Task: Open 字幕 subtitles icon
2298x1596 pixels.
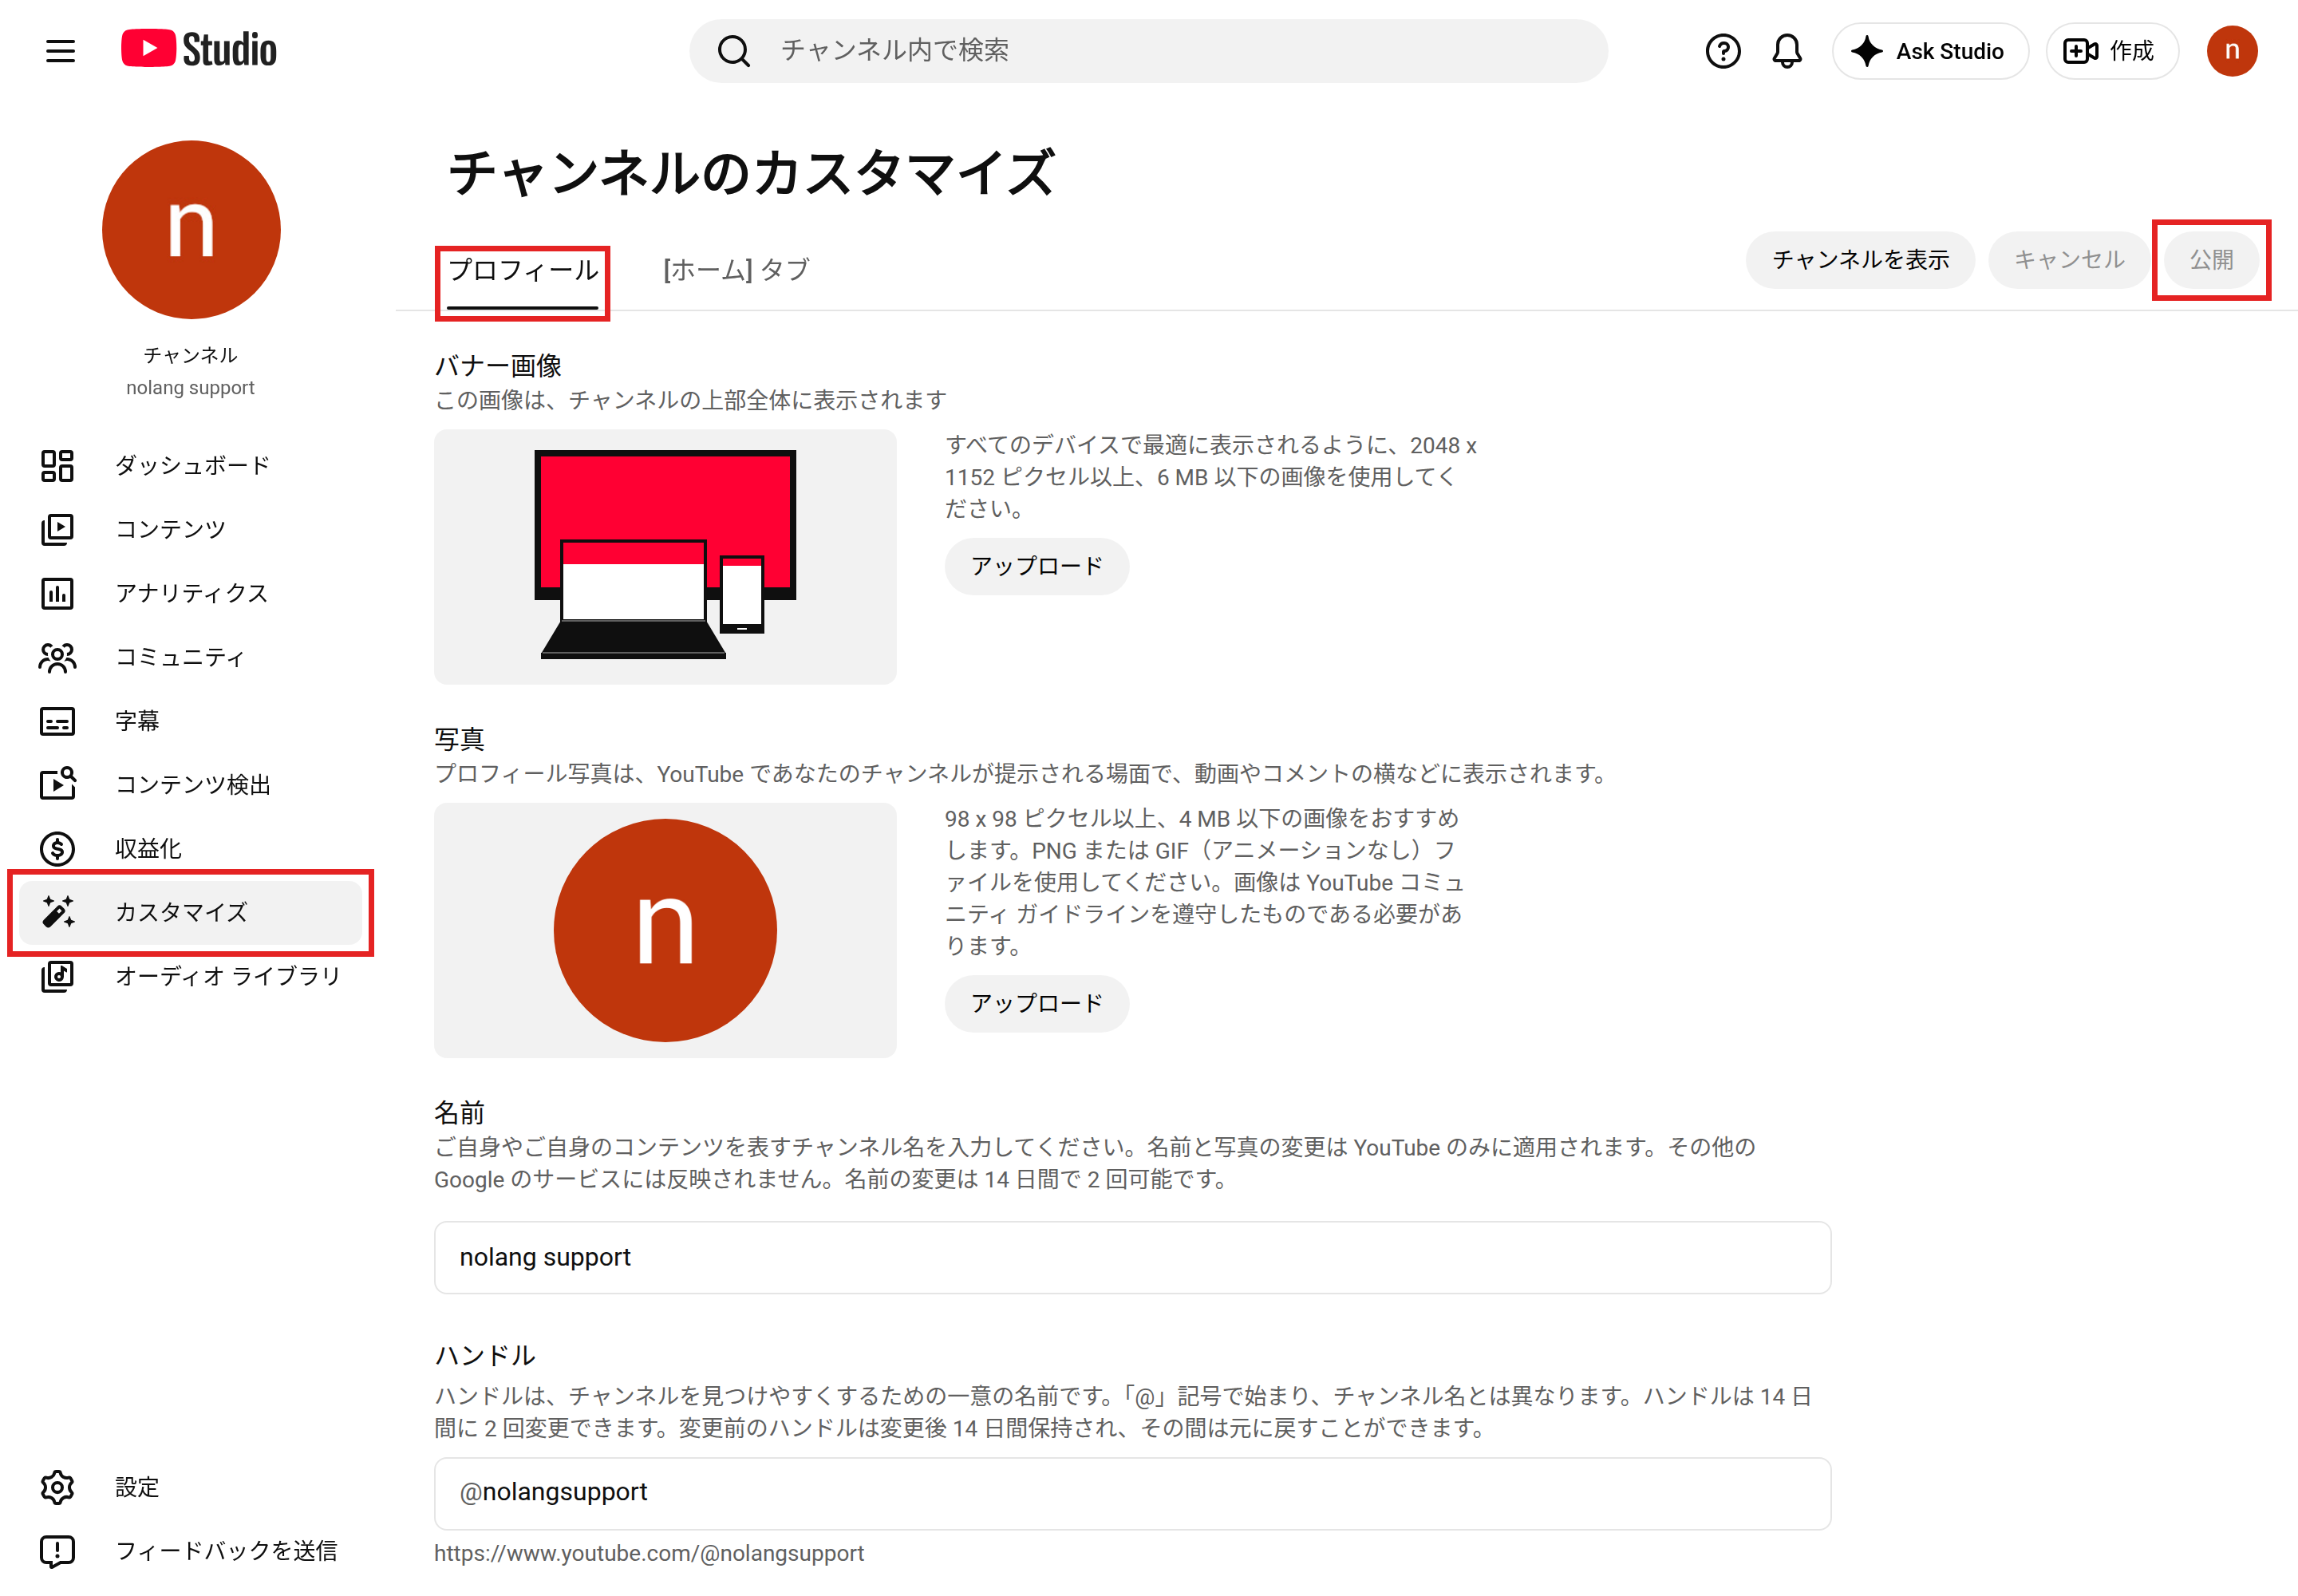Action: 57,721
